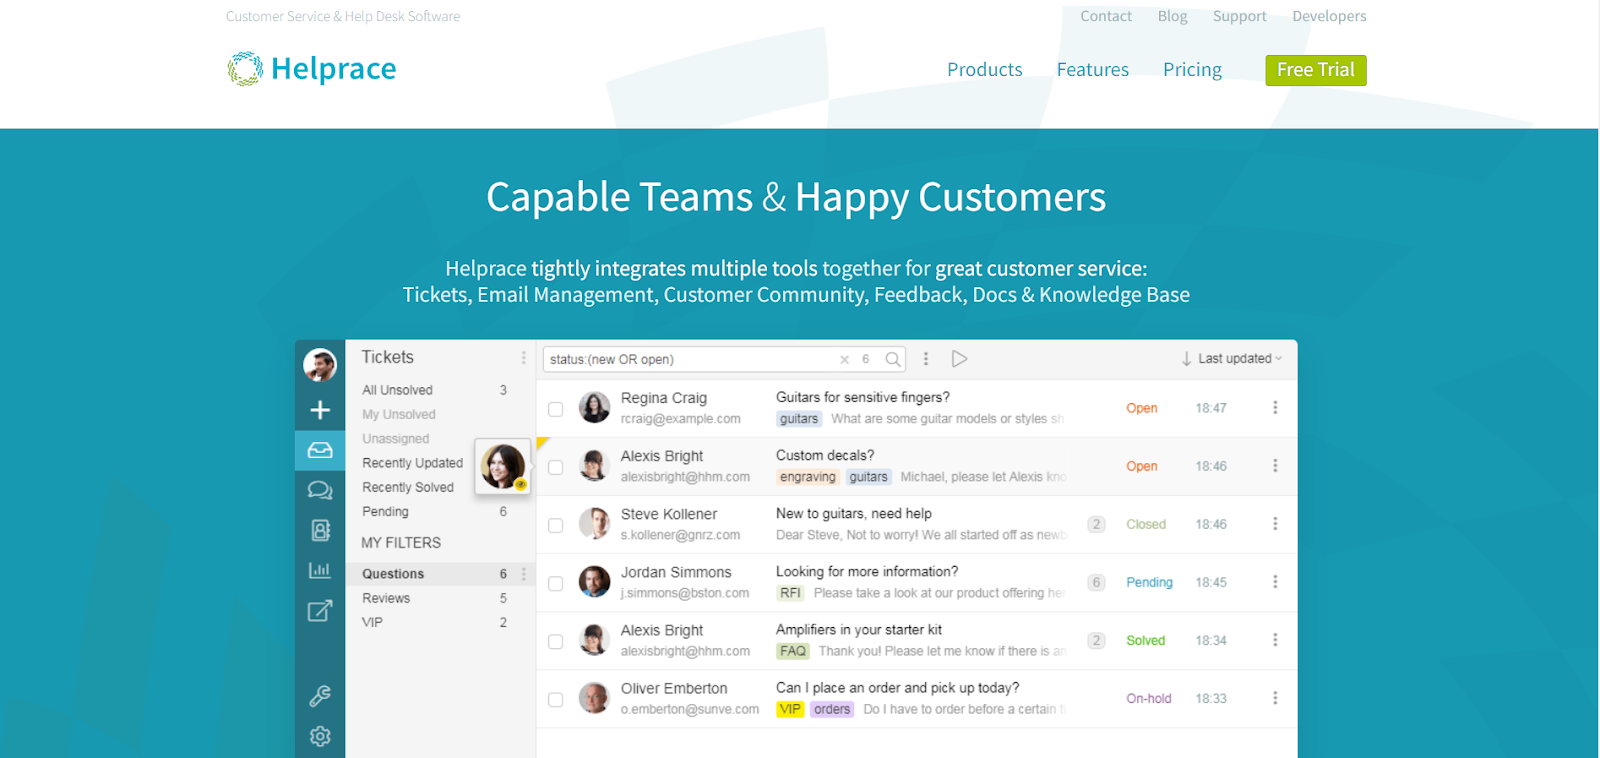Click the yellow VIP tag on Oliver's ticket

pos(790,709)
